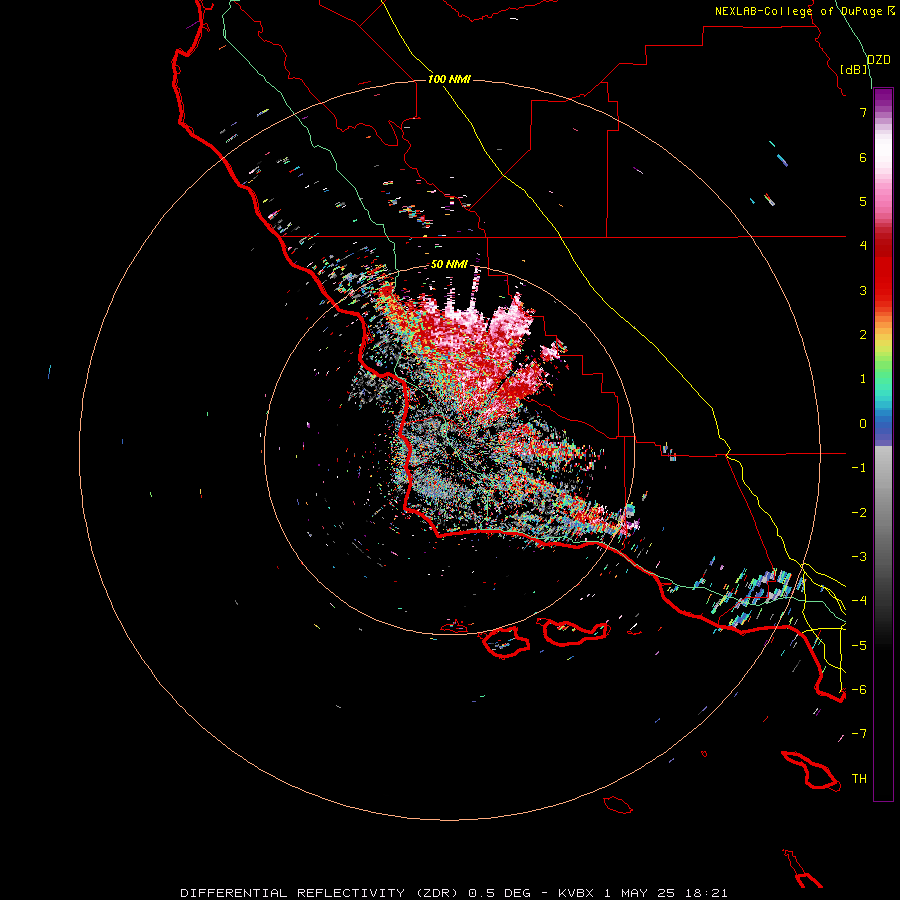
Task: Click the 6 value on the color scale
Action: pyautogui.click(x=863, y=157)
